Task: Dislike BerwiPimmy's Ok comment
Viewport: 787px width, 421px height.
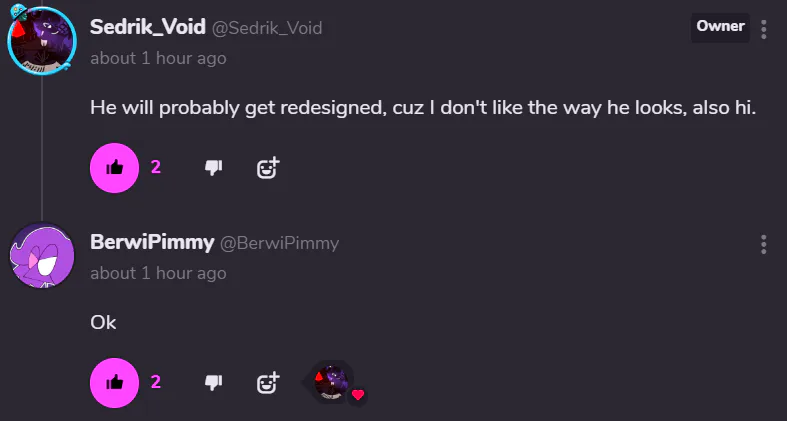Action: pyautogui.click(x=213, y=383)
